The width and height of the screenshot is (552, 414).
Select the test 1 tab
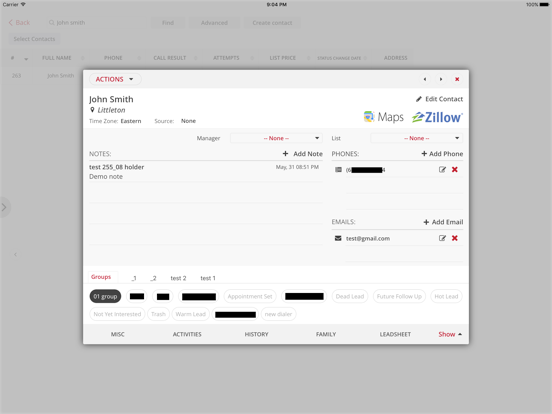click(208, 278)
